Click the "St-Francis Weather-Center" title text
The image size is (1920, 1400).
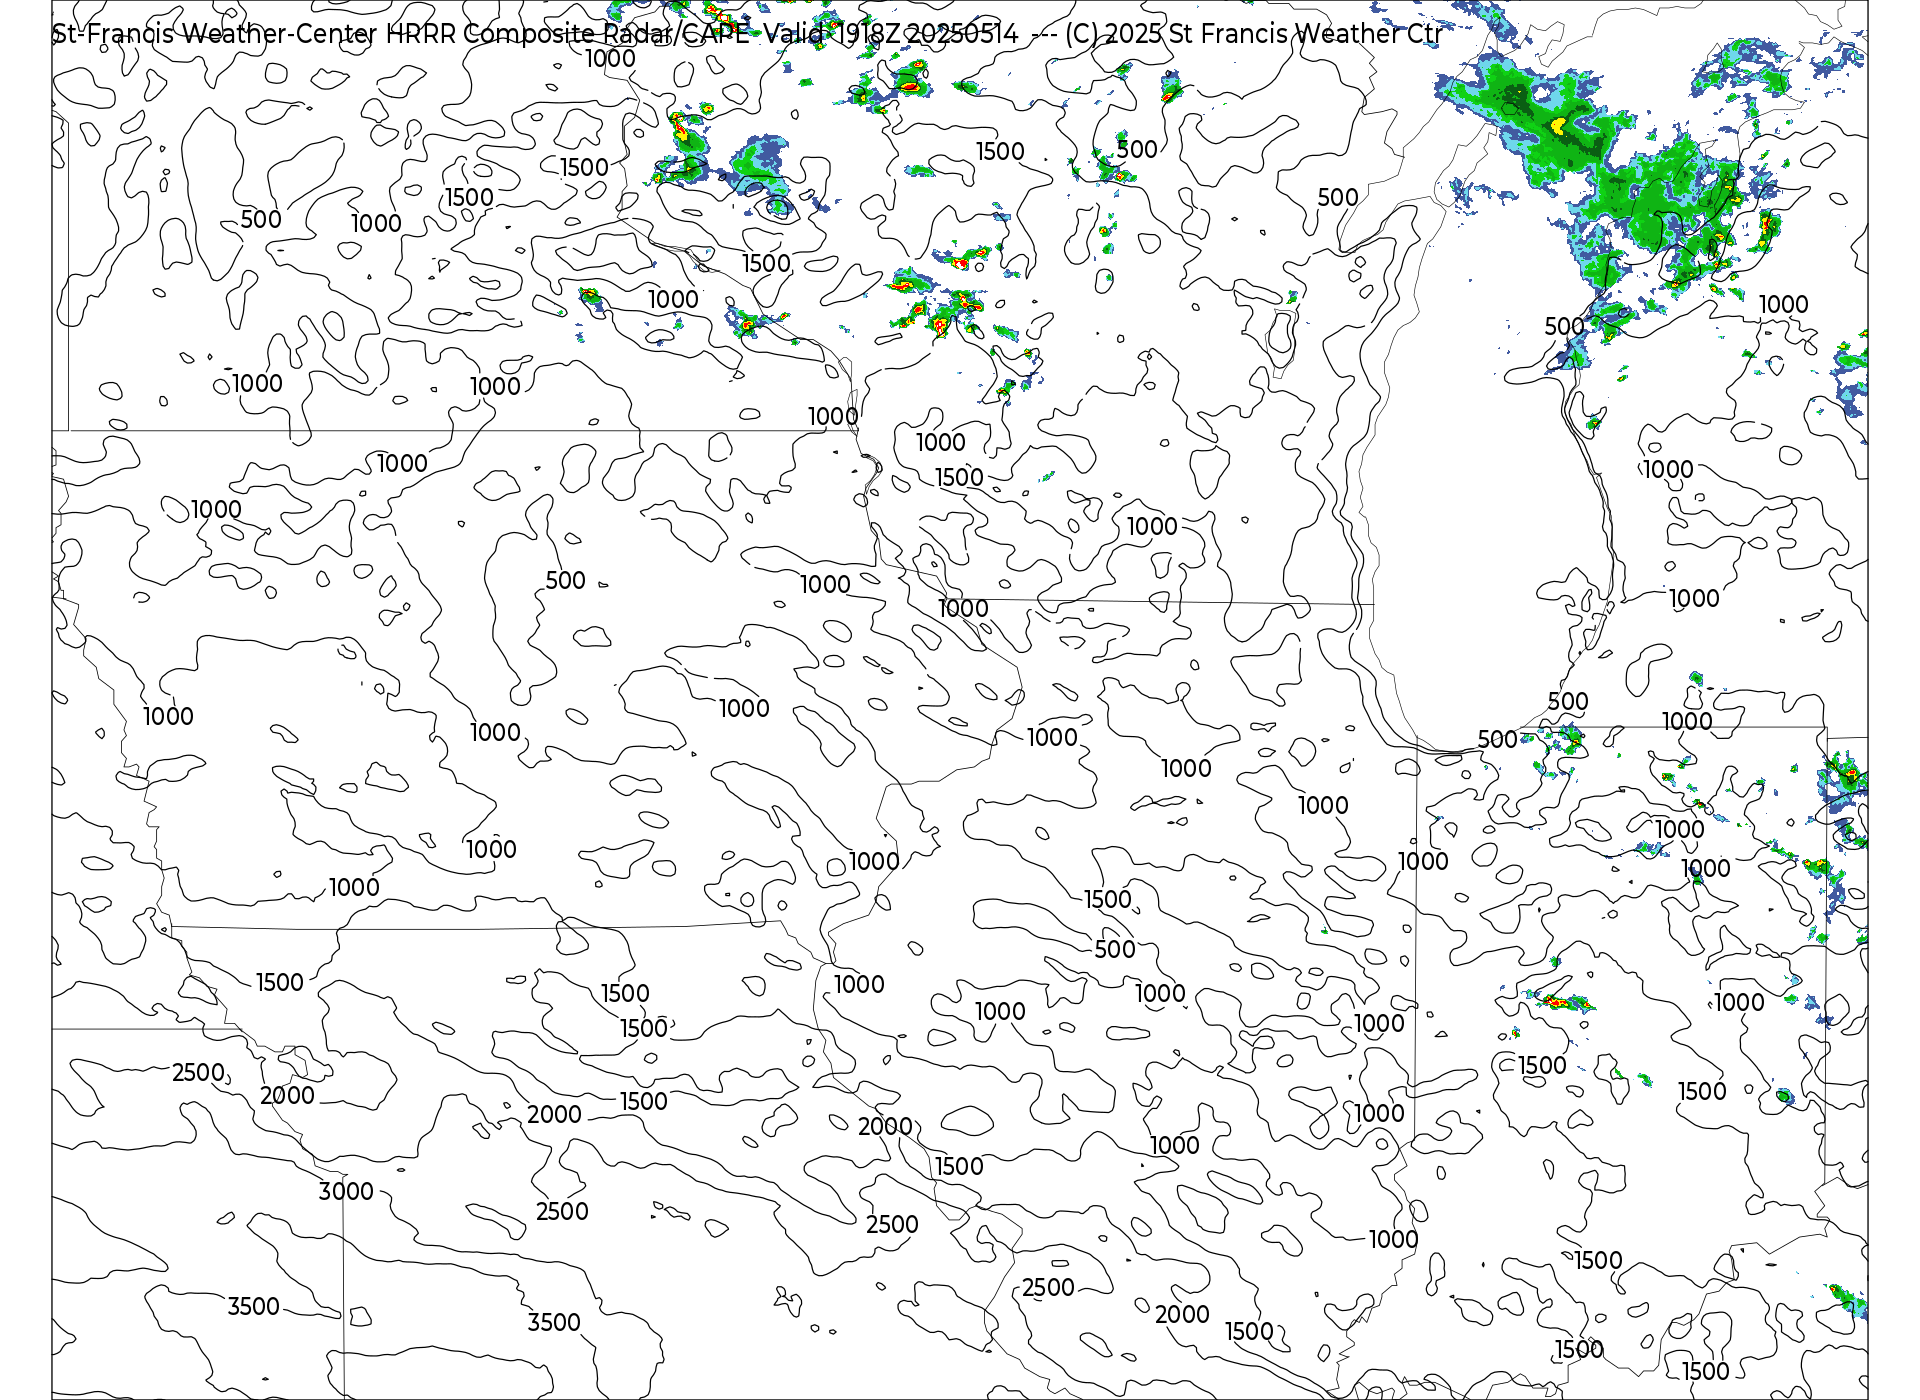215,34
